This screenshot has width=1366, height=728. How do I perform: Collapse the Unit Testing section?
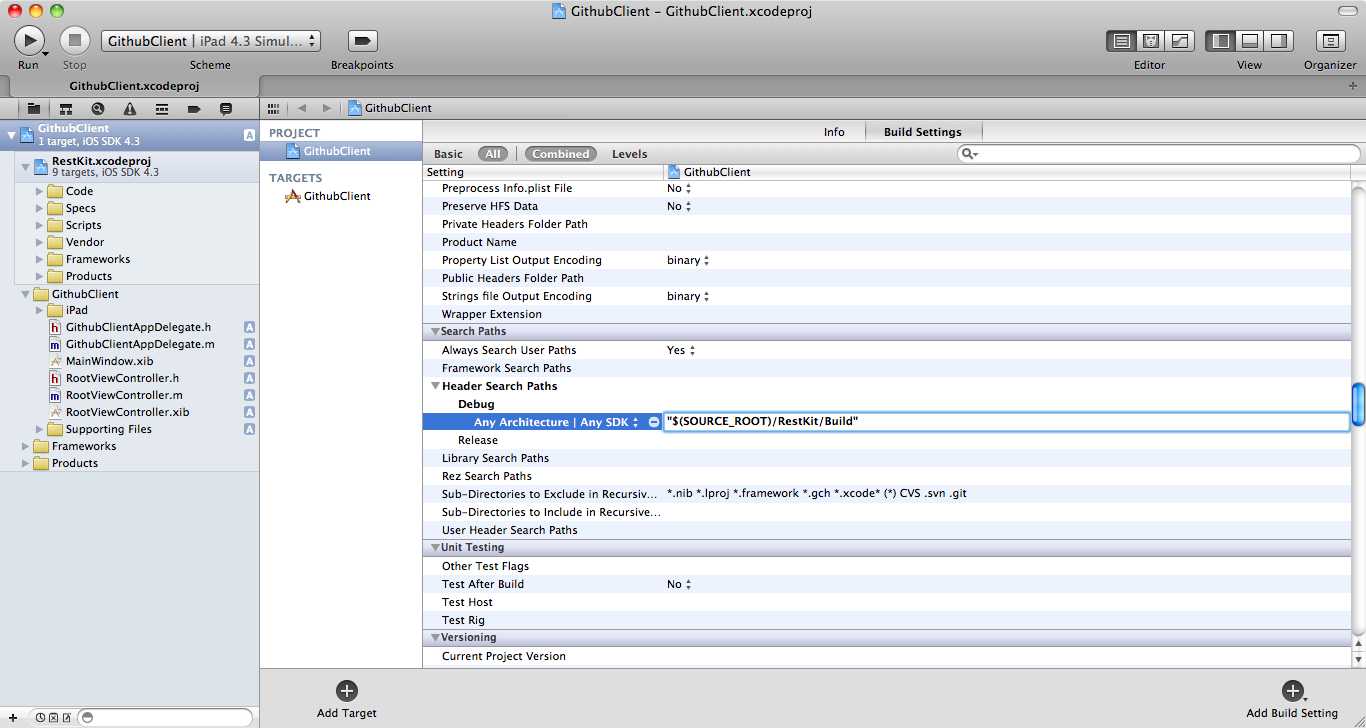tap(435, 547)
